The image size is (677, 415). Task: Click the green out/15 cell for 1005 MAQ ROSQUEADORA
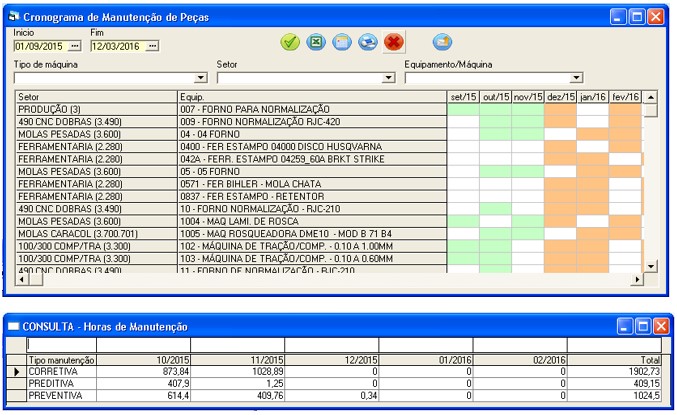pyautogui.click(x=496, y=234)
